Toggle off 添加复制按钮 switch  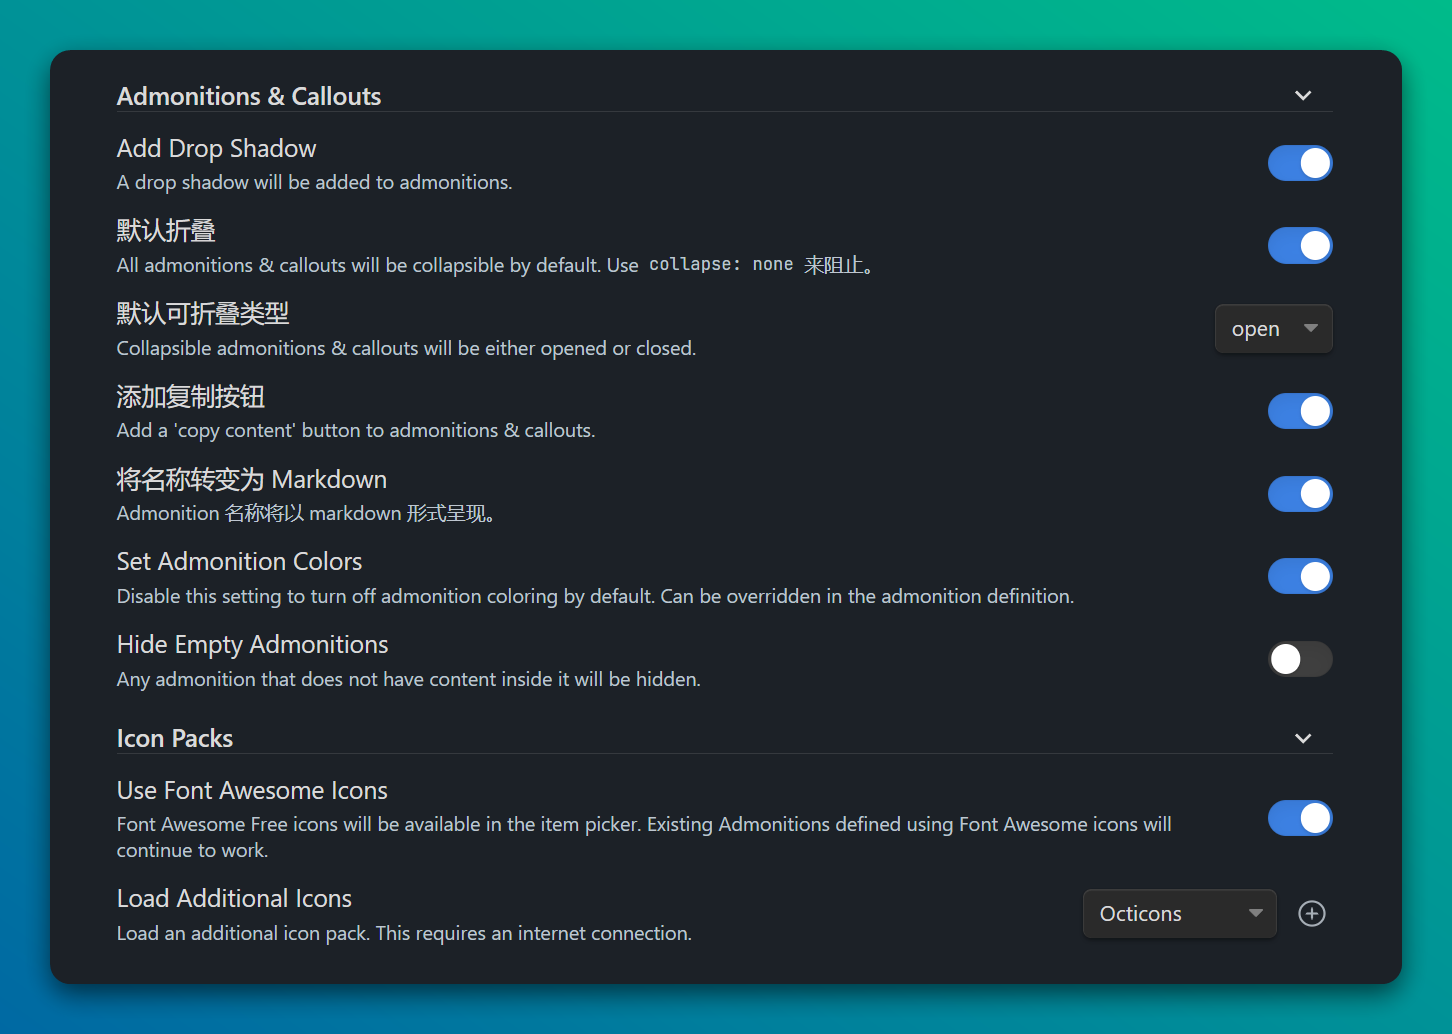pyautogui.click(x=1300, y=411)
